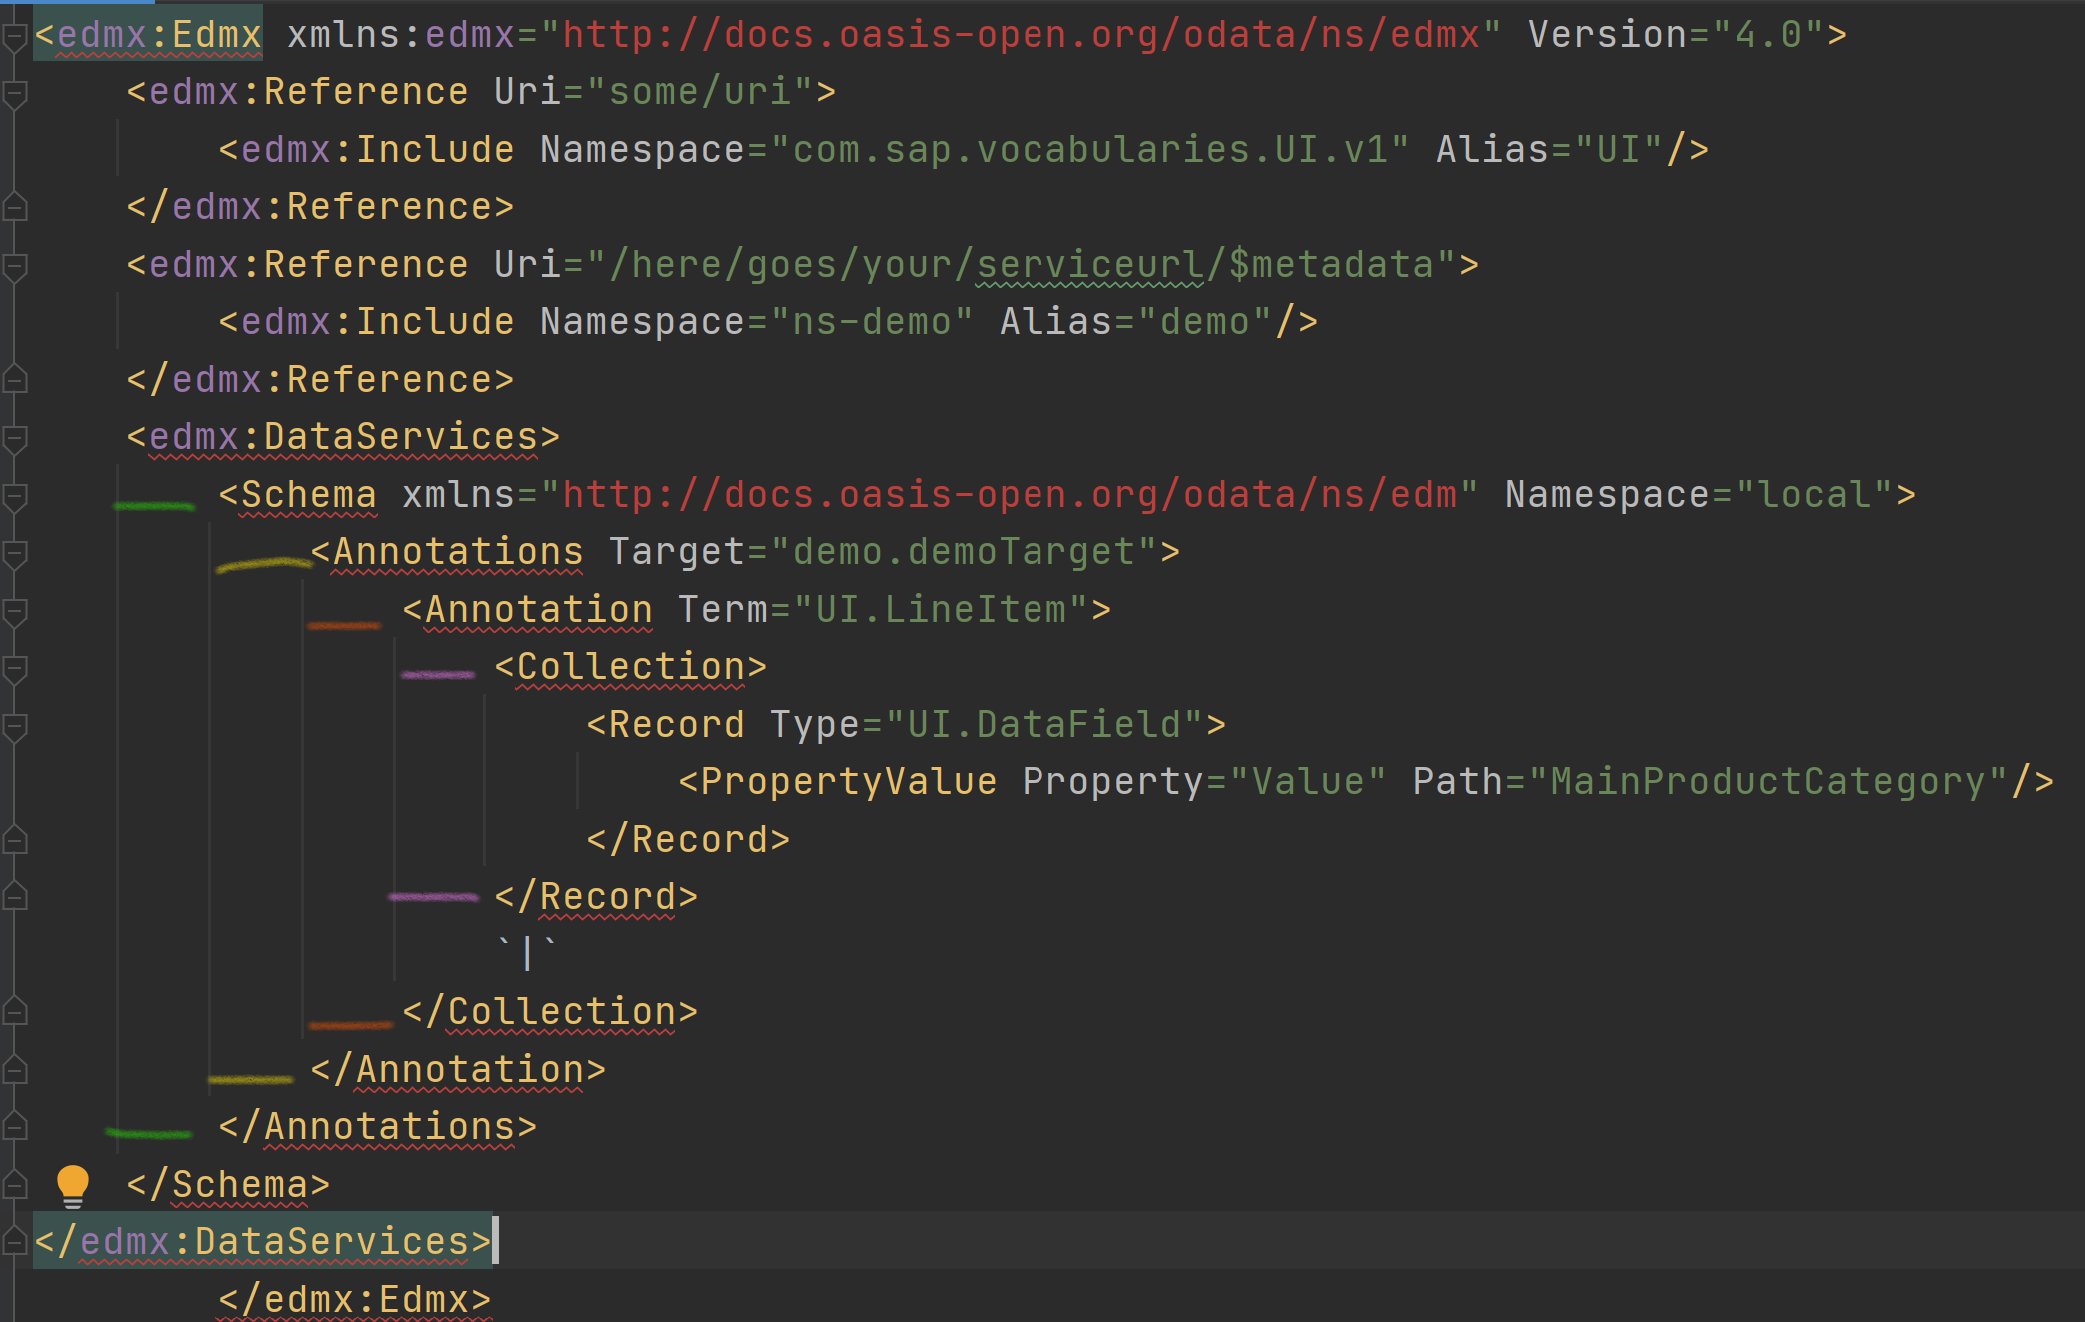The height and width of the screenshot is (1322, 2085).
Task: Click the MainProductCategory path value
Action: [x=1767, y=782]
